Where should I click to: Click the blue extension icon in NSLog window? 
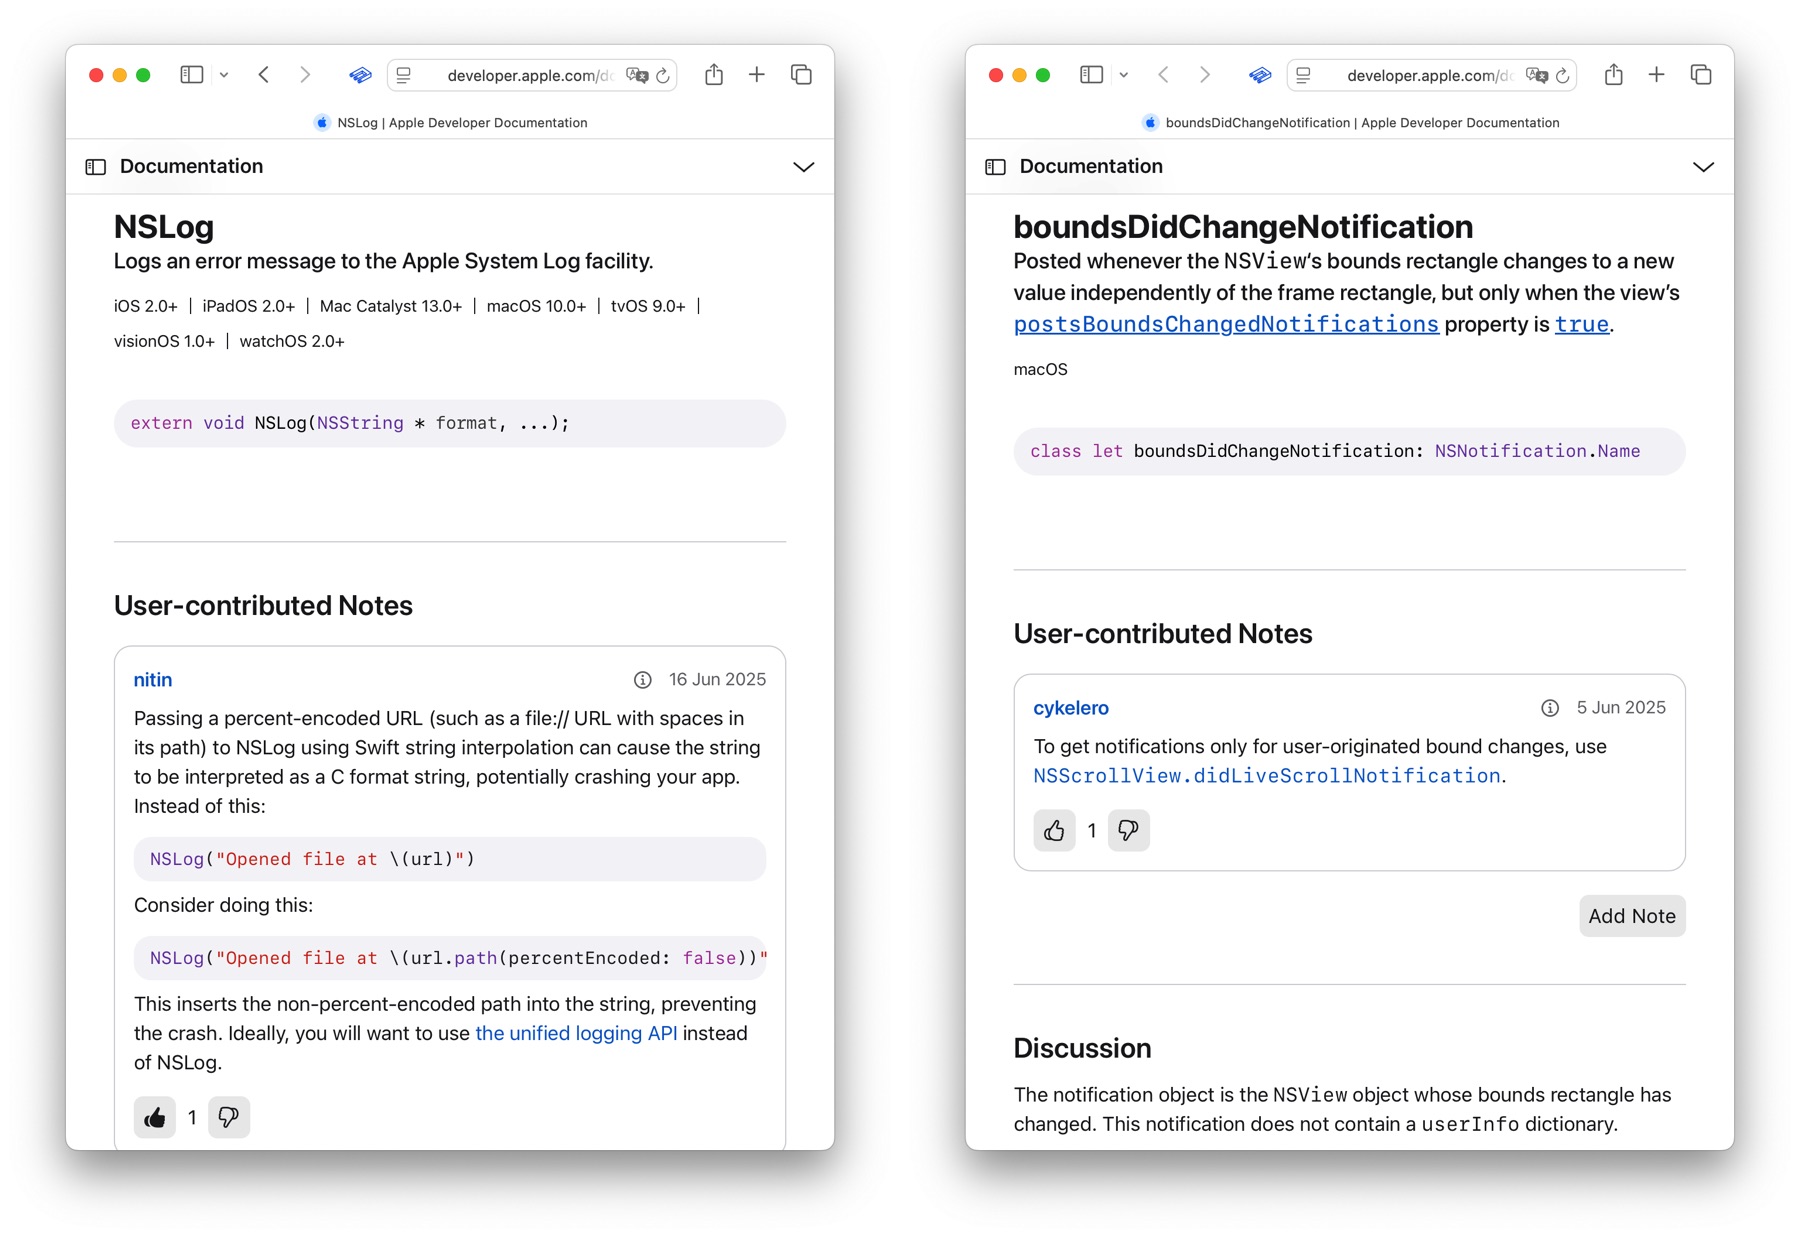(360, 75)
